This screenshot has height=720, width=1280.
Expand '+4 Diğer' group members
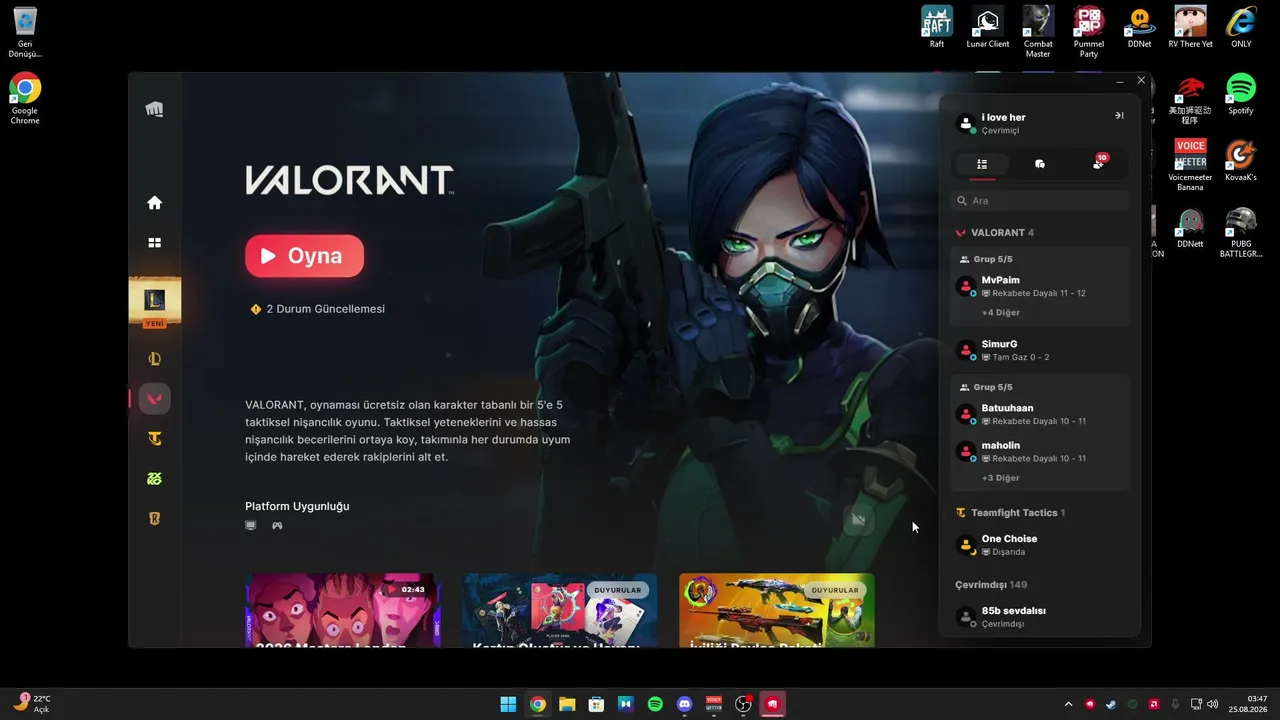point(1001,313)
